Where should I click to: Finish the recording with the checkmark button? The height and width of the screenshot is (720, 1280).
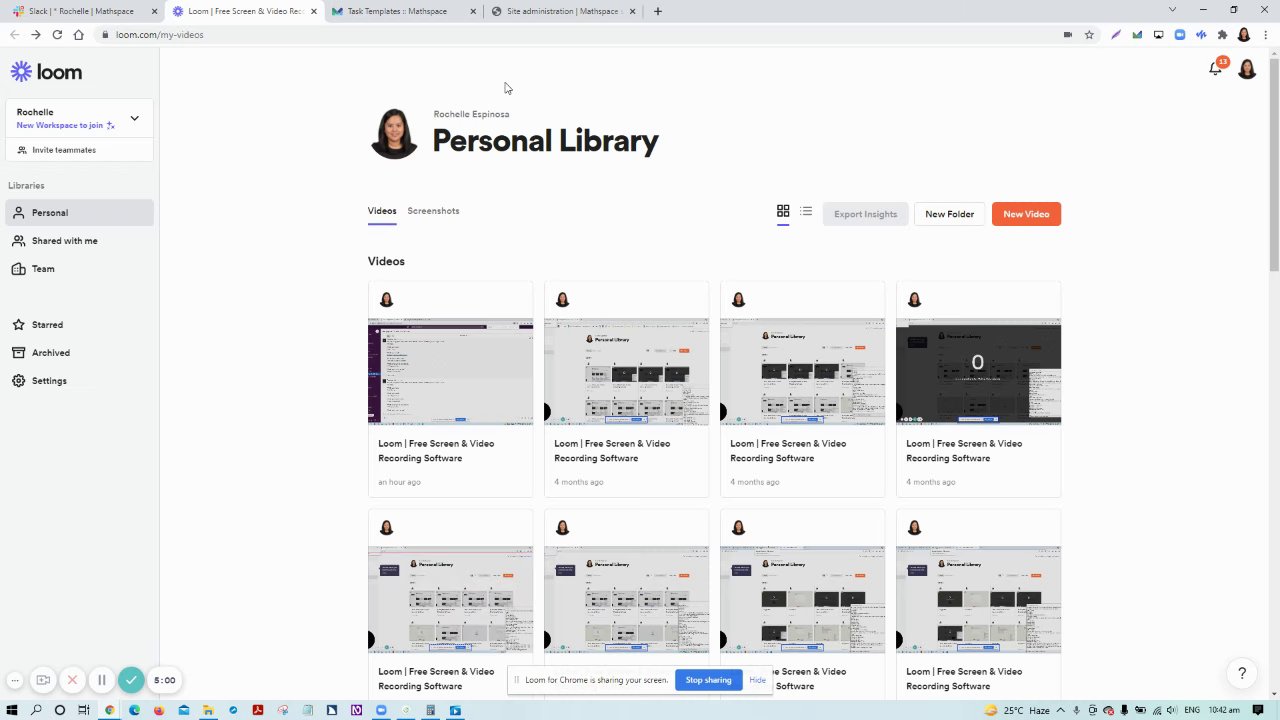click(131, 680)
